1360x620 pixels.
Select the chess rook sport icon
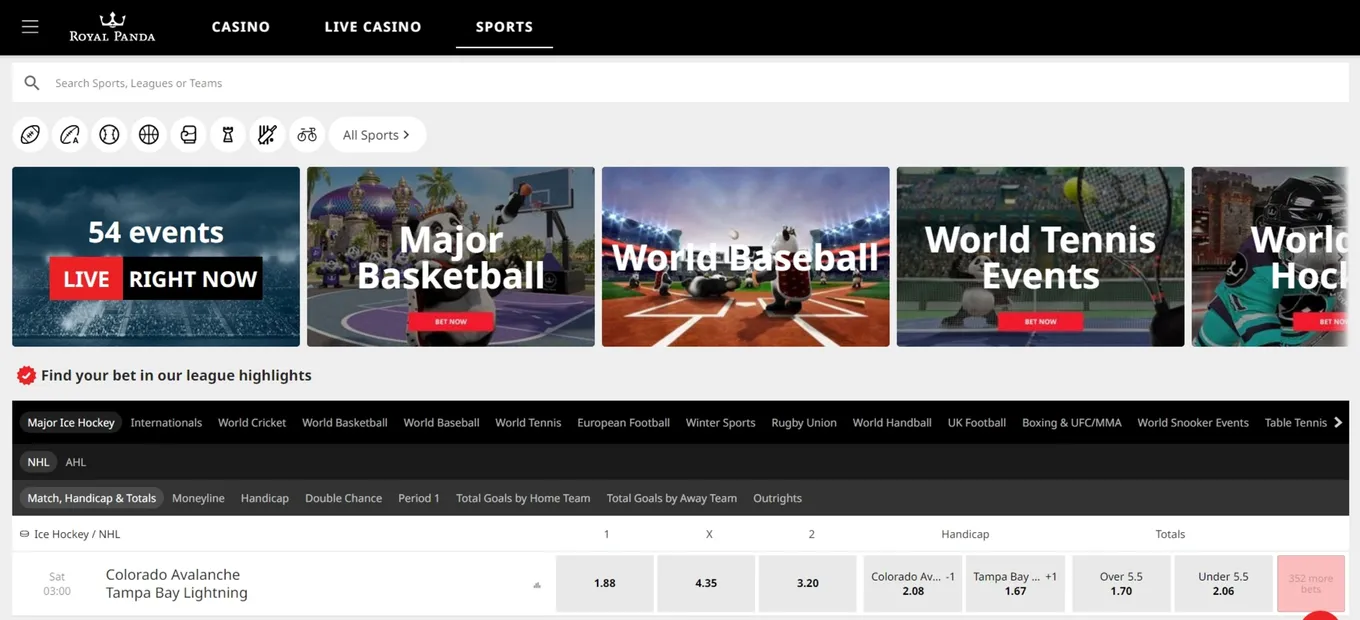(x=228, y=134)
